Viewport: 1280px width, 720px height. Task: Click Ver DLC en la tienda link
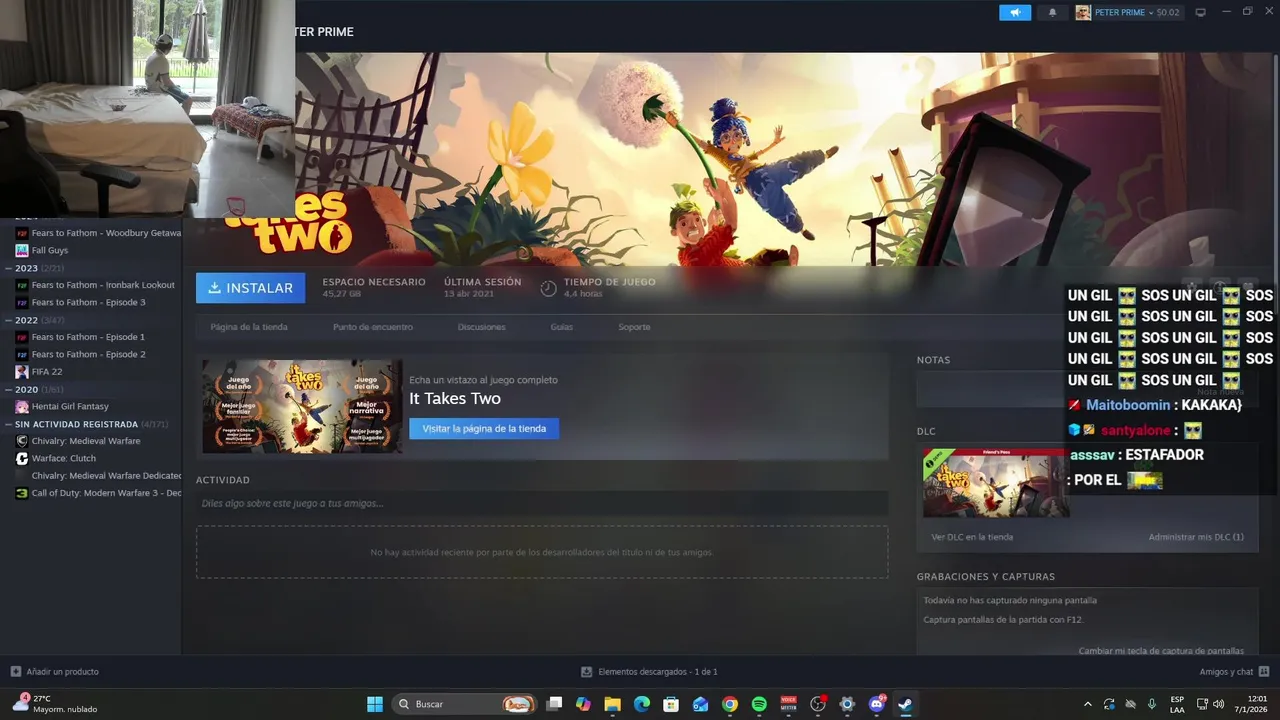click(972, 537)
